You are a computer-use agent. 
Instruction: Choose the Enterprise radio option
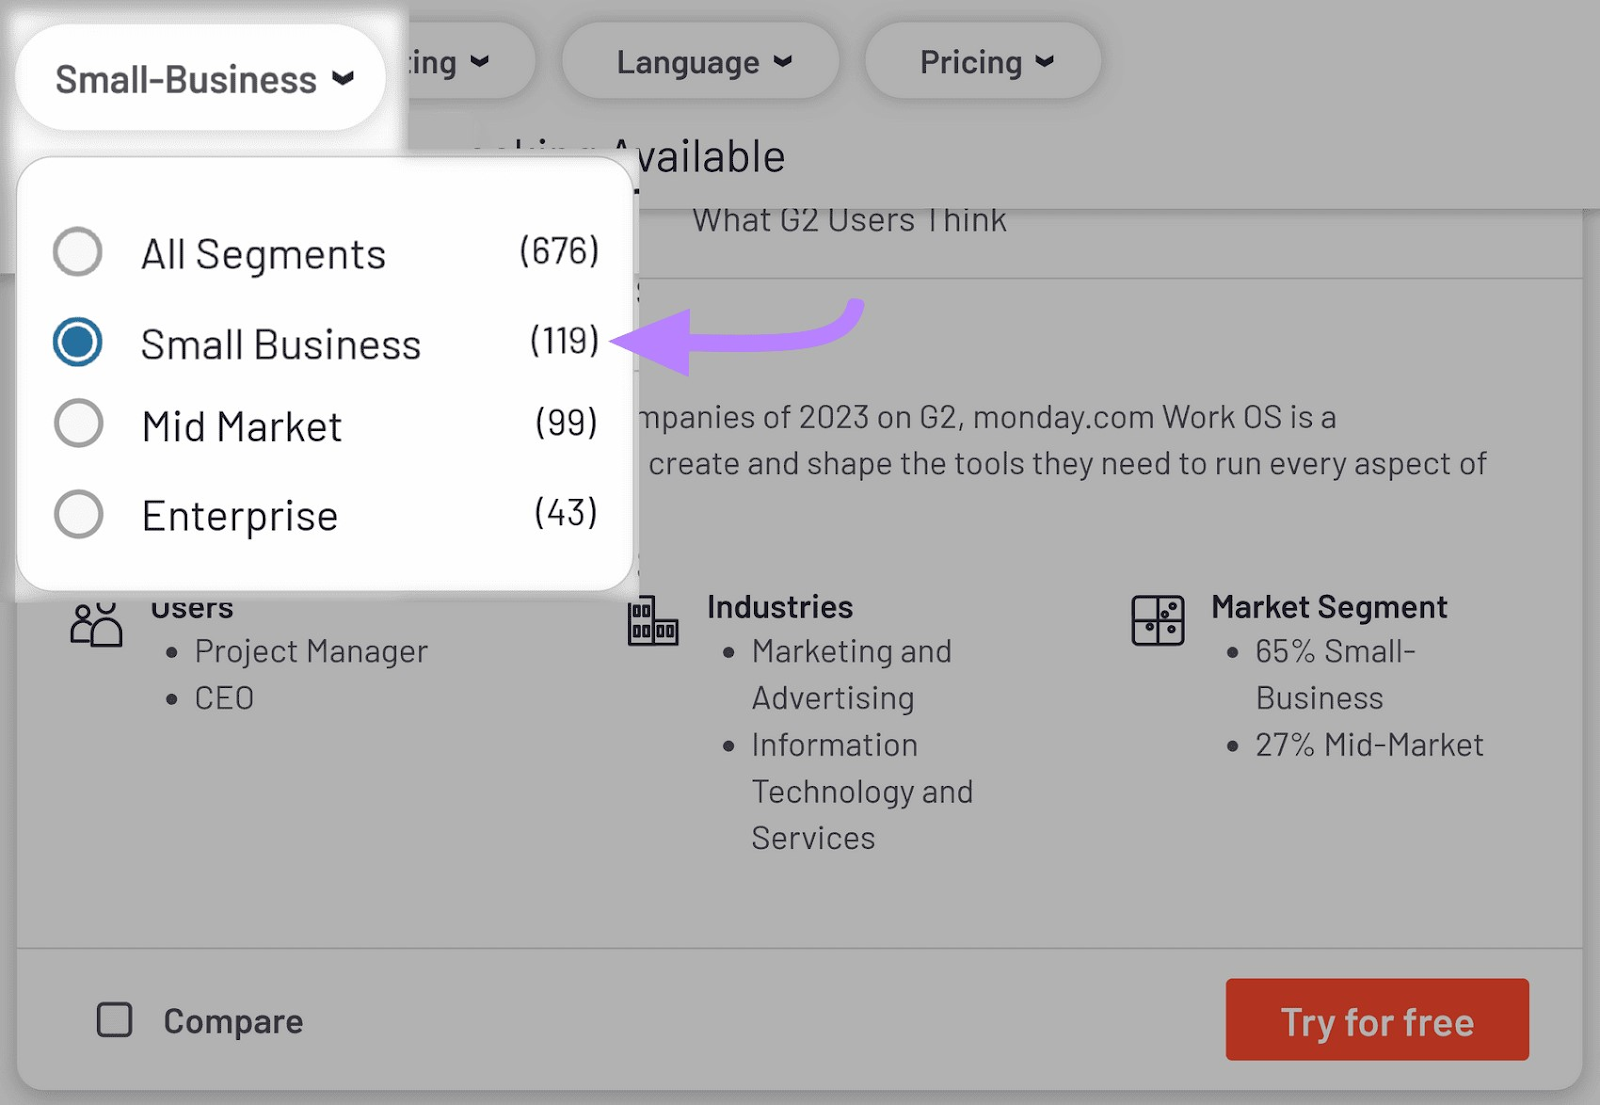[x=78, y=514]
